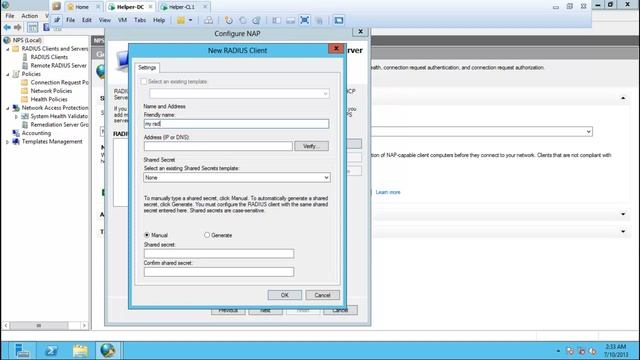This screenshot has height=360, width=640.
Task: Click the unity mode icon
Action: pyautogui.click(x=319, y=20)
